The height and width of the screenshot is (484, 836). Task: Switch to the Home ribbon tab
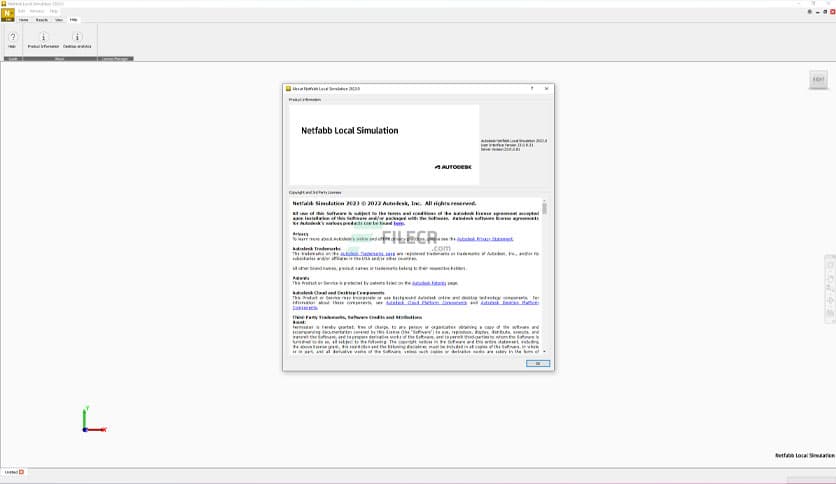coord(23,20)
